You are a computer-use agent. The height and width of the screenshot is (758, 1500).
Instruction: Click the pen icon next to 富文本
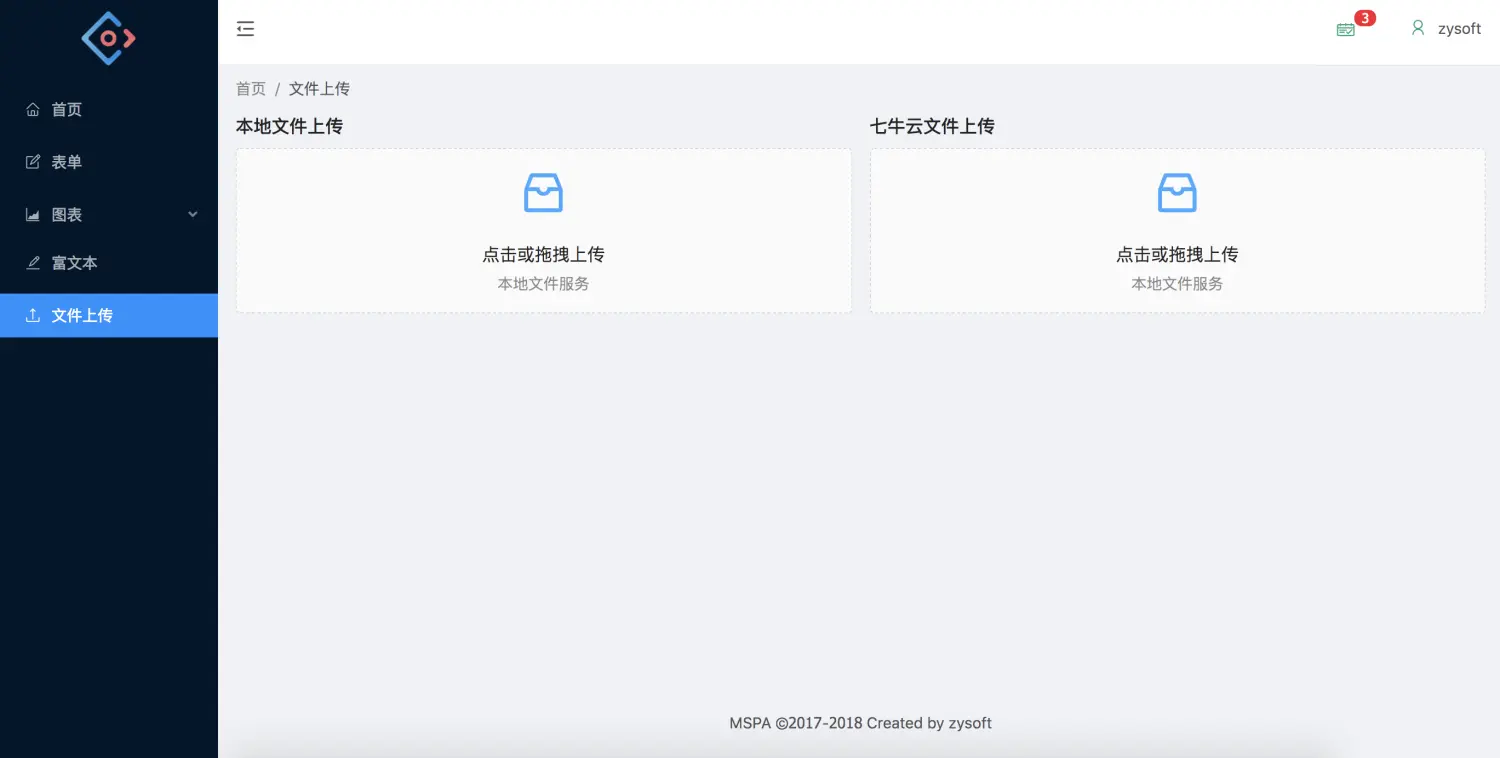click(x=33, y=263)
